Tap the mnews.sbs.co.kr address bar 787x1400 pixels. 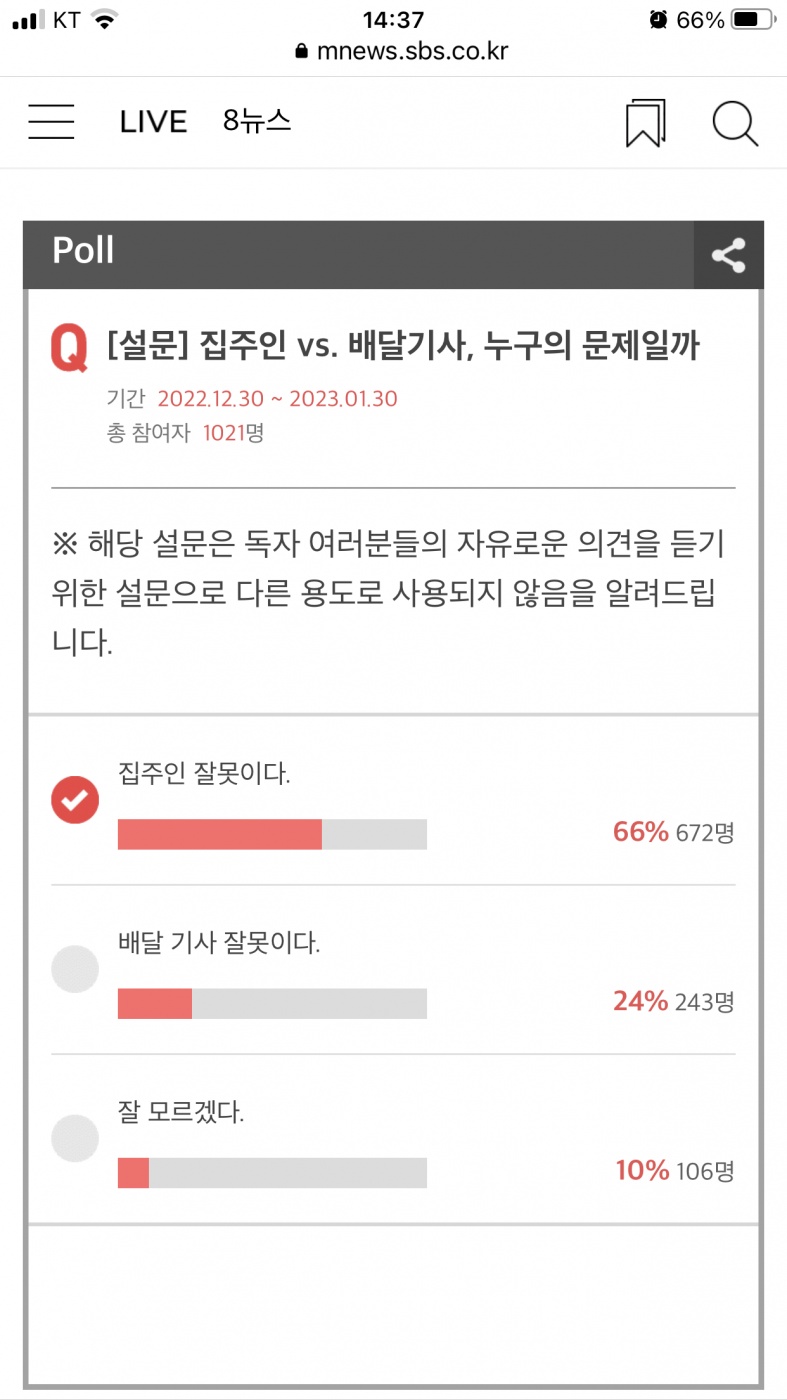pos(412,52)
